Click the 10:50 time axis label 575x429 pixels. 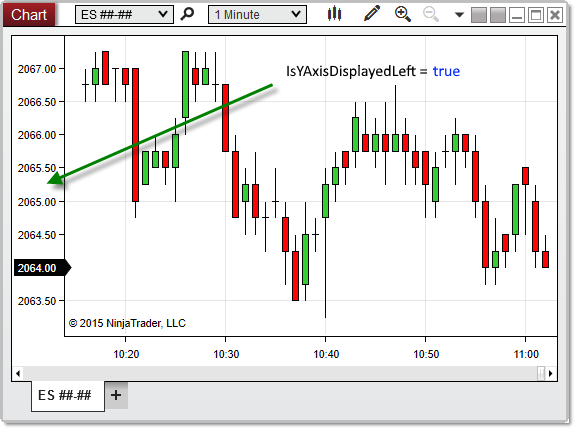(426, 354)
